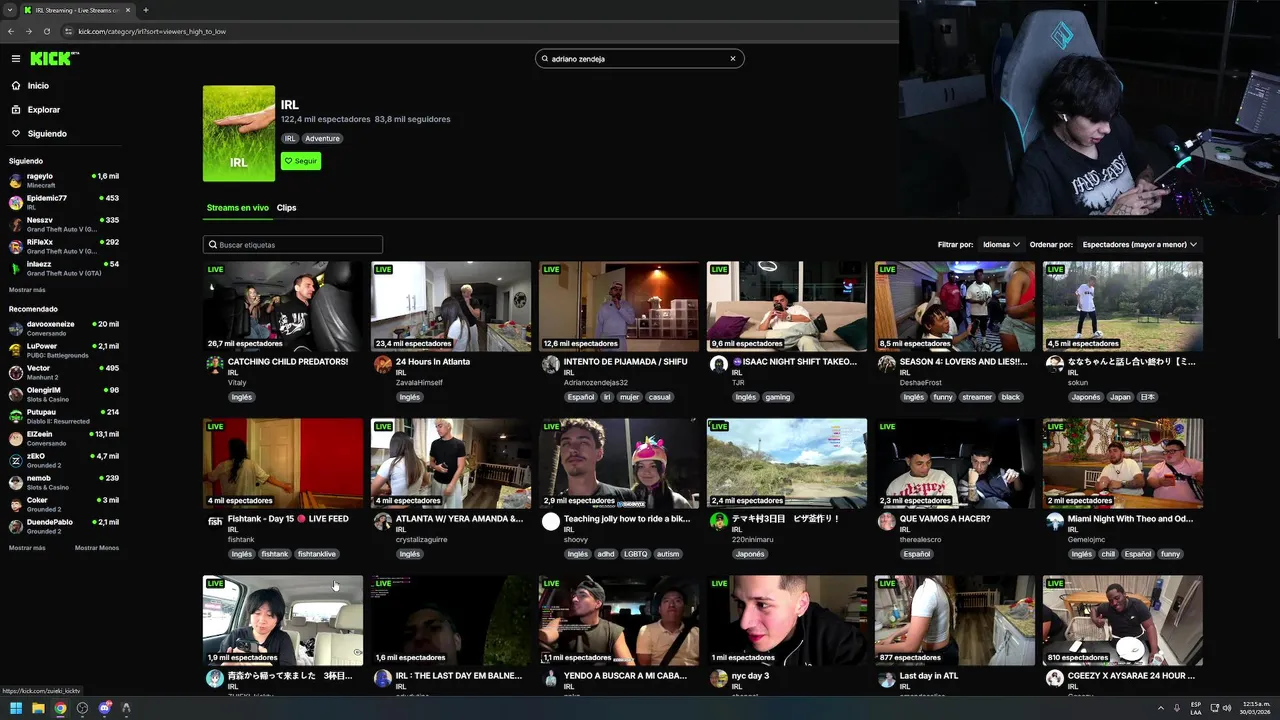Click the mujer tag under Adrianozendejas32

(x=630, y=397)
